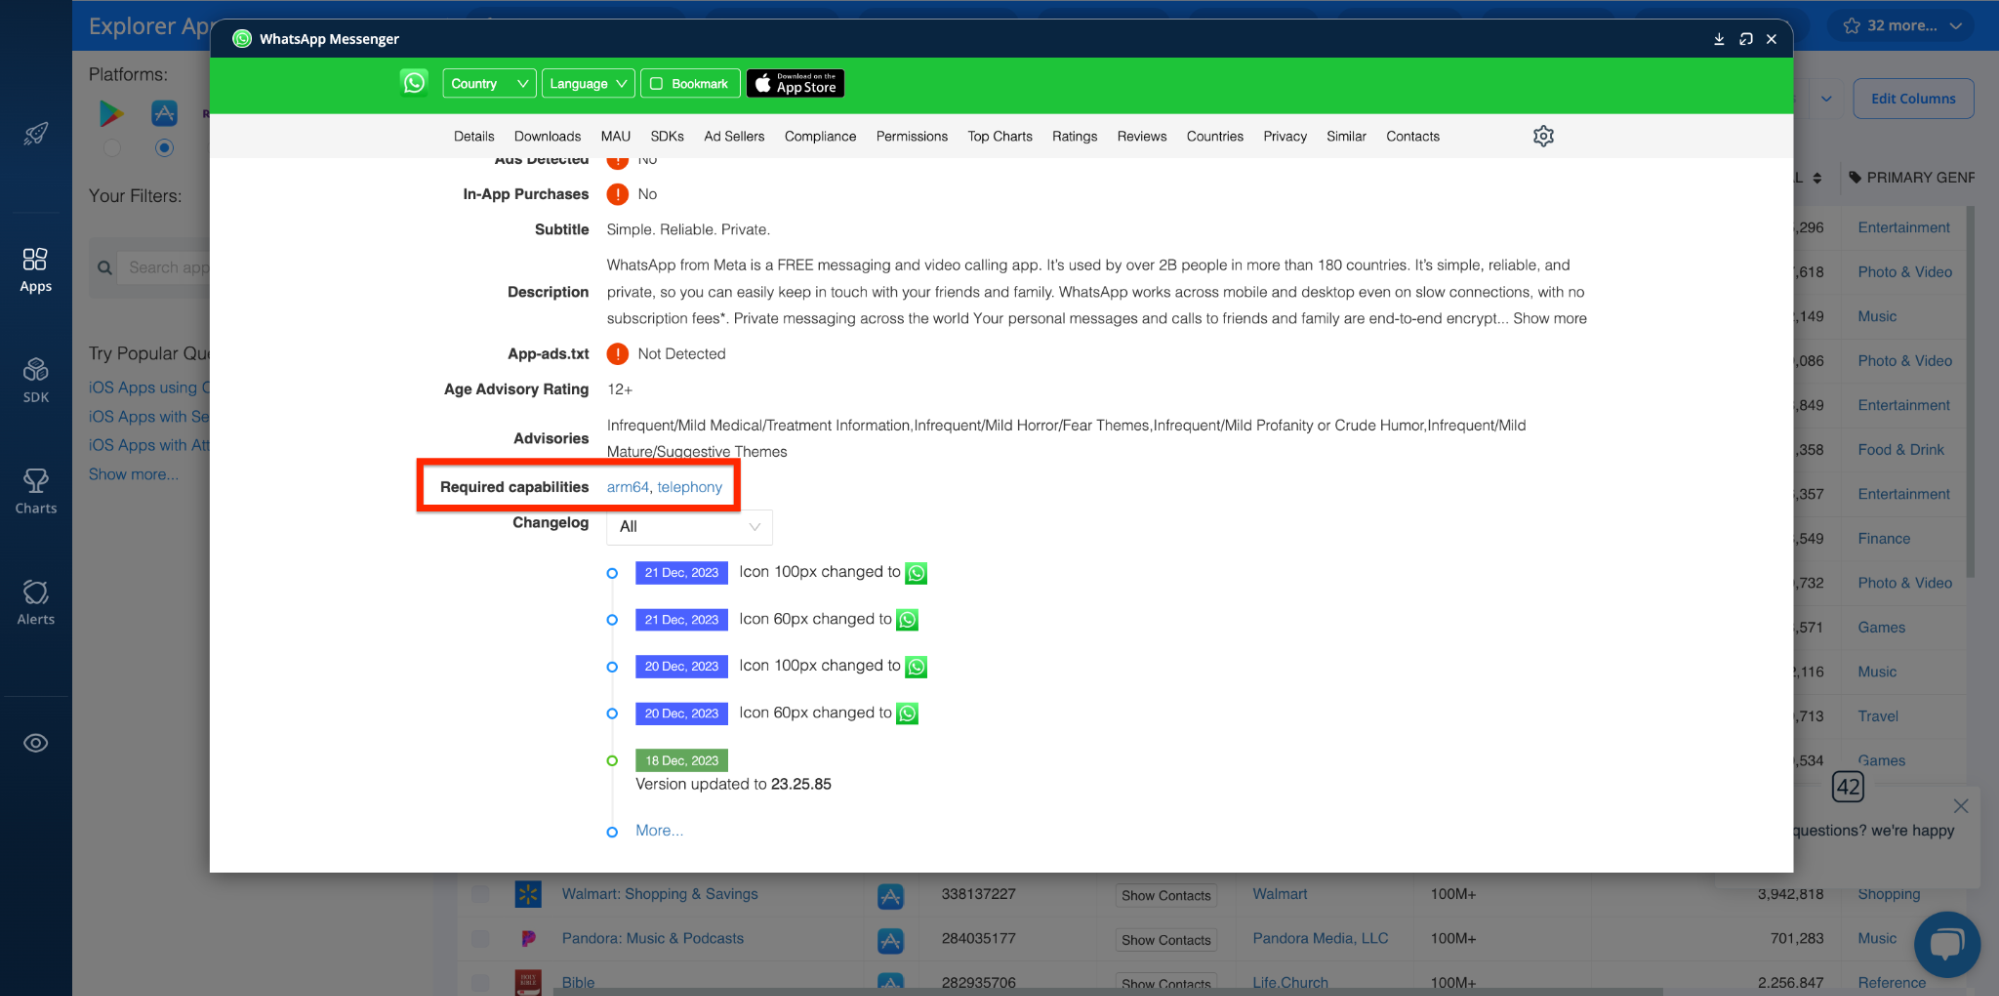
Task: Click the red warning icon beside In-App Purchases
Action: tap(617, 194)
